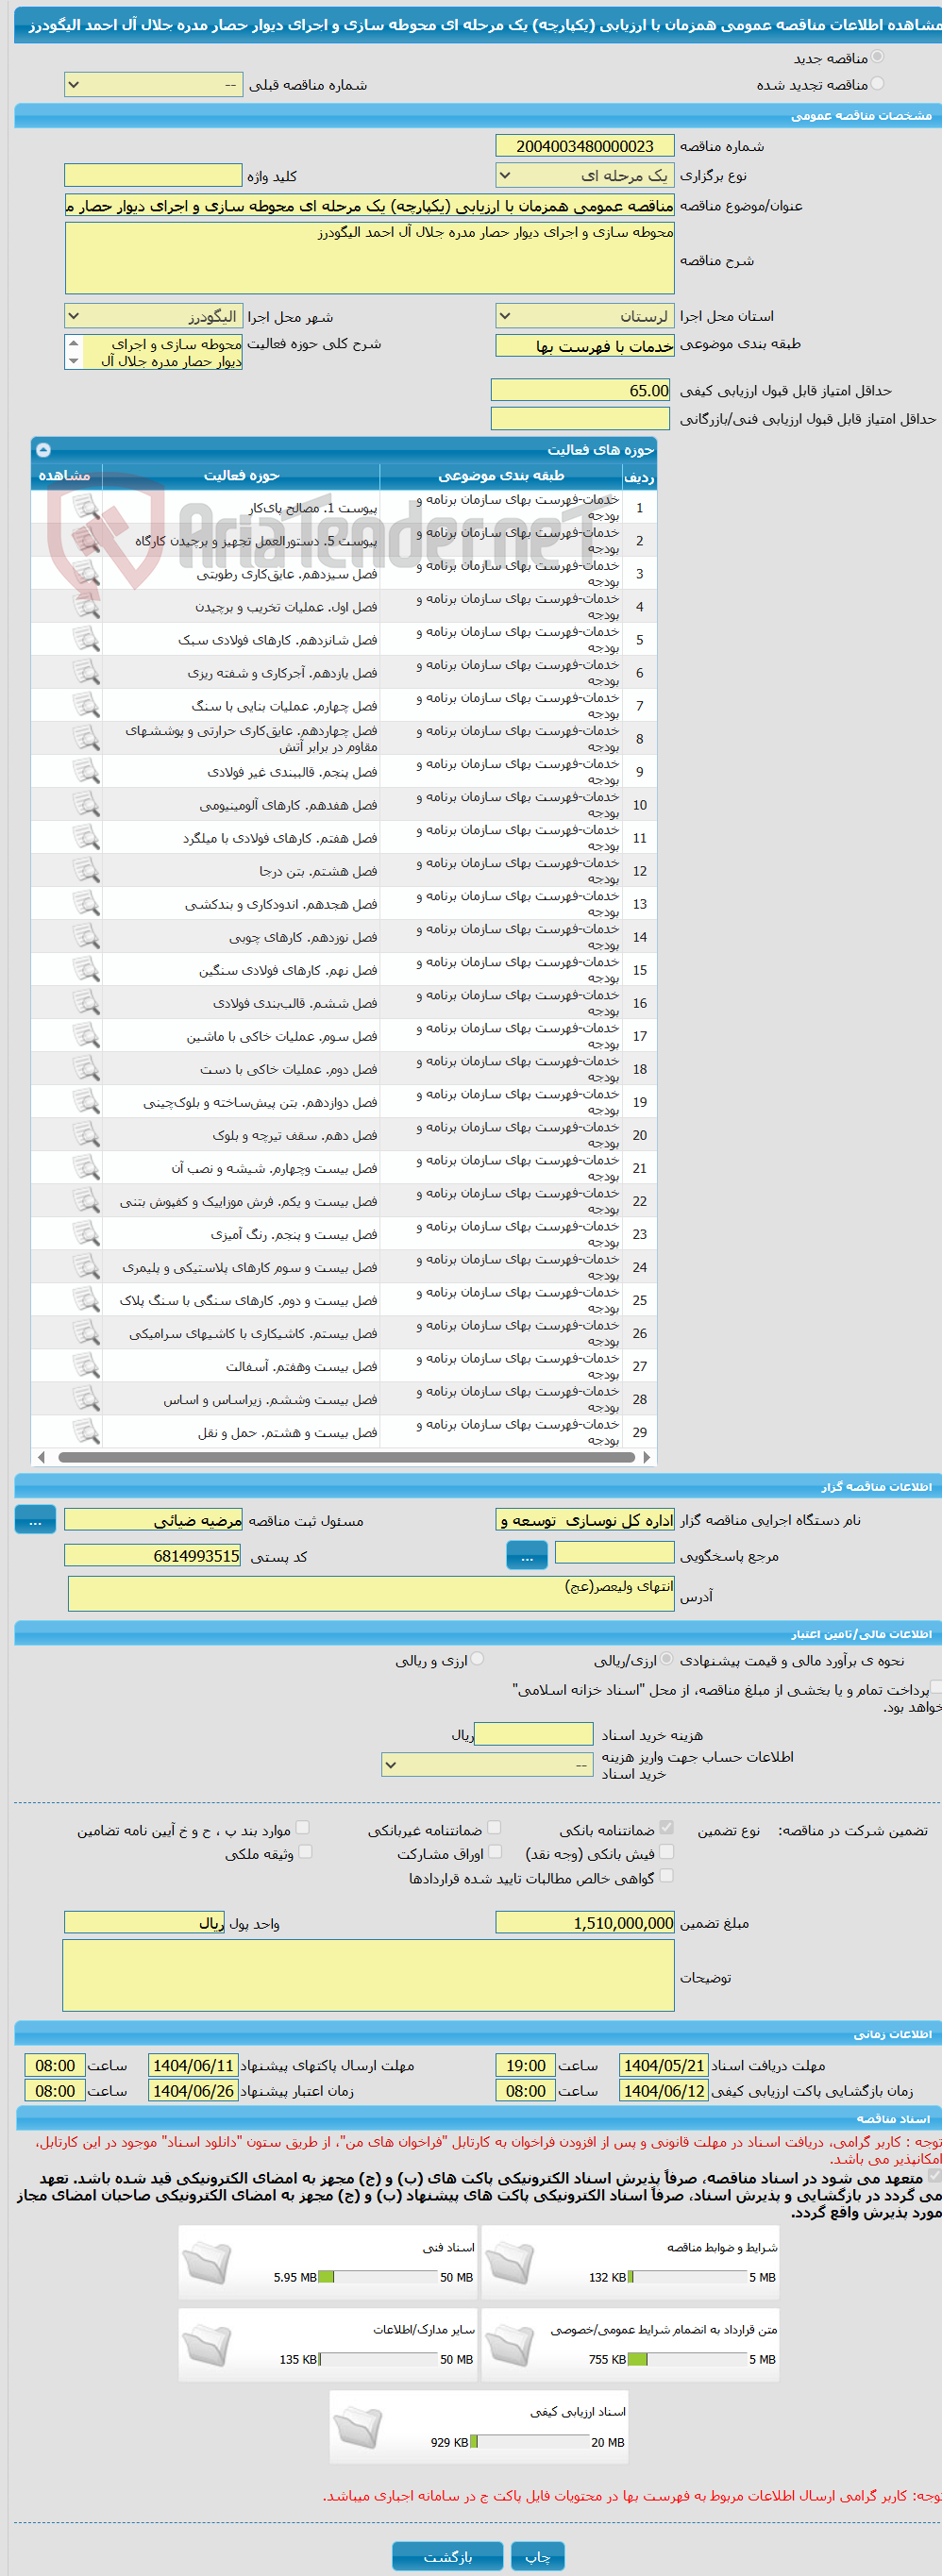Open the view icon for row 16 قالب‌بندی فولادی

(x=86, y=1002)
